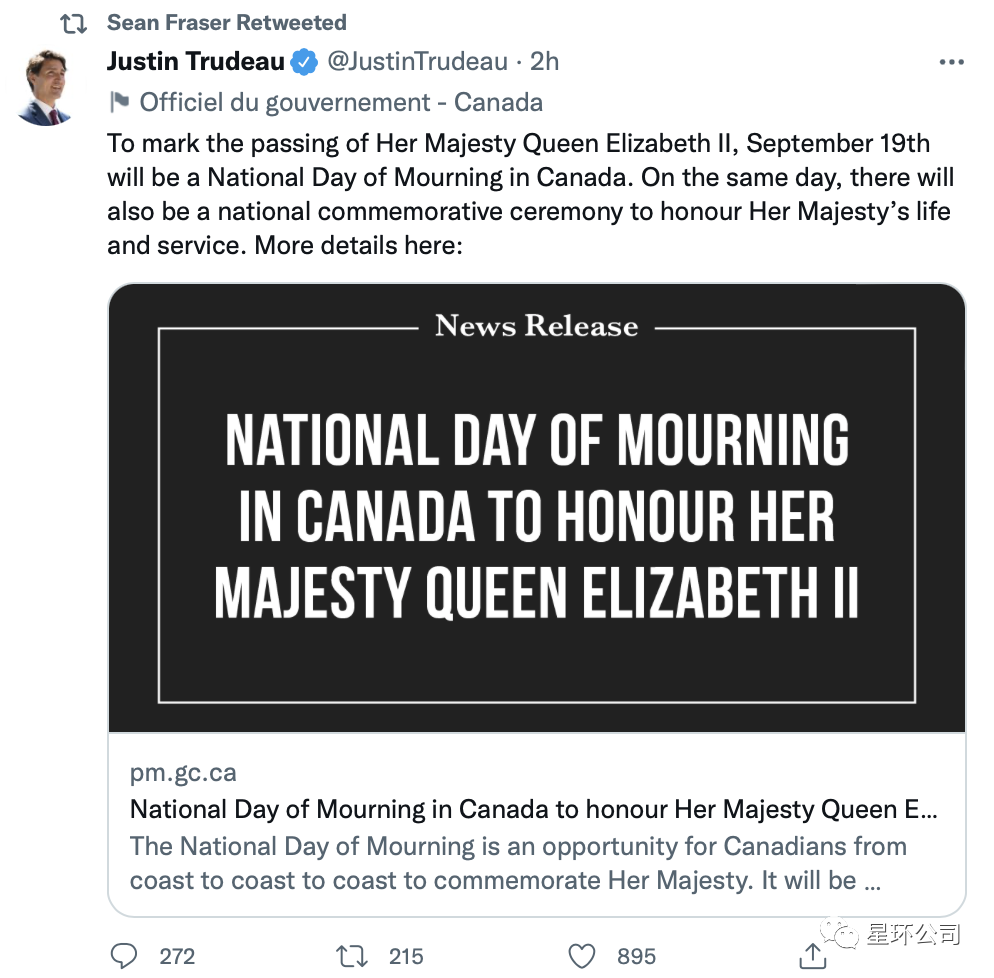
Task: Click the retweeted arrows icon above tweet
Action: (74, 23)
